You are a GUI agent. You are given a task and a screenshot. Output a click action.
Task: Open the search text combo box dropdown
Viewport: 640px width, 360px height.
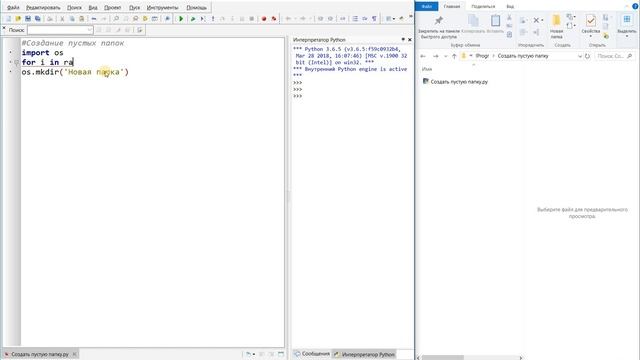[x=89, y=30]
